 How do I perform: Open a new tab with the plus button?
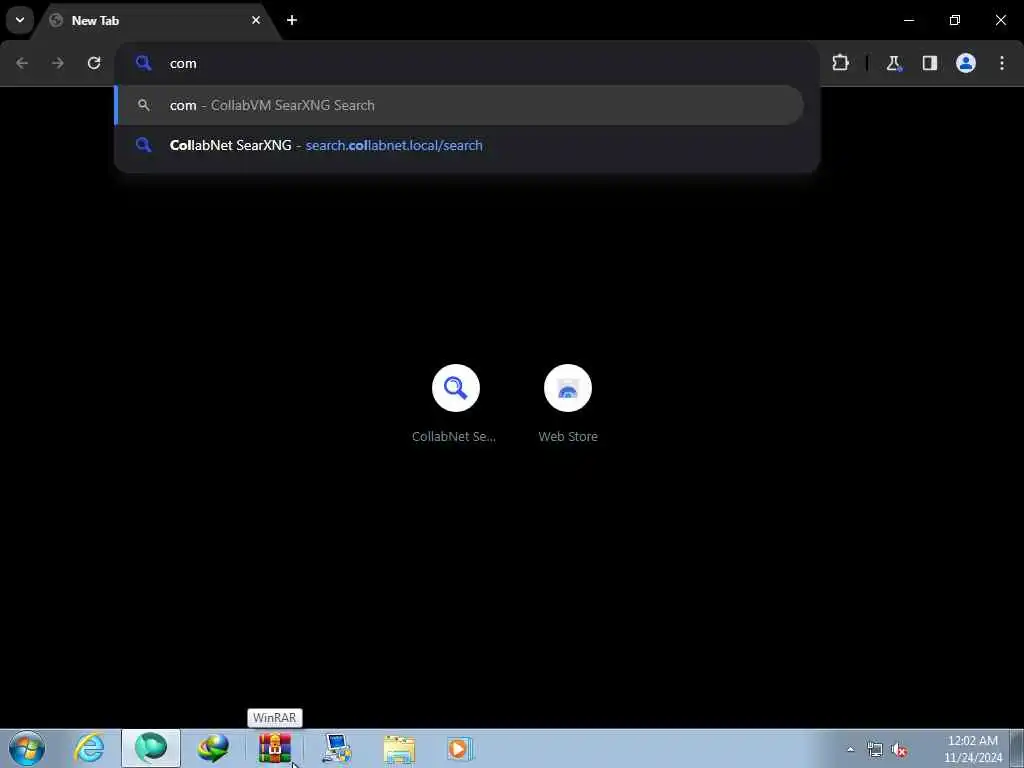[292, 20]
